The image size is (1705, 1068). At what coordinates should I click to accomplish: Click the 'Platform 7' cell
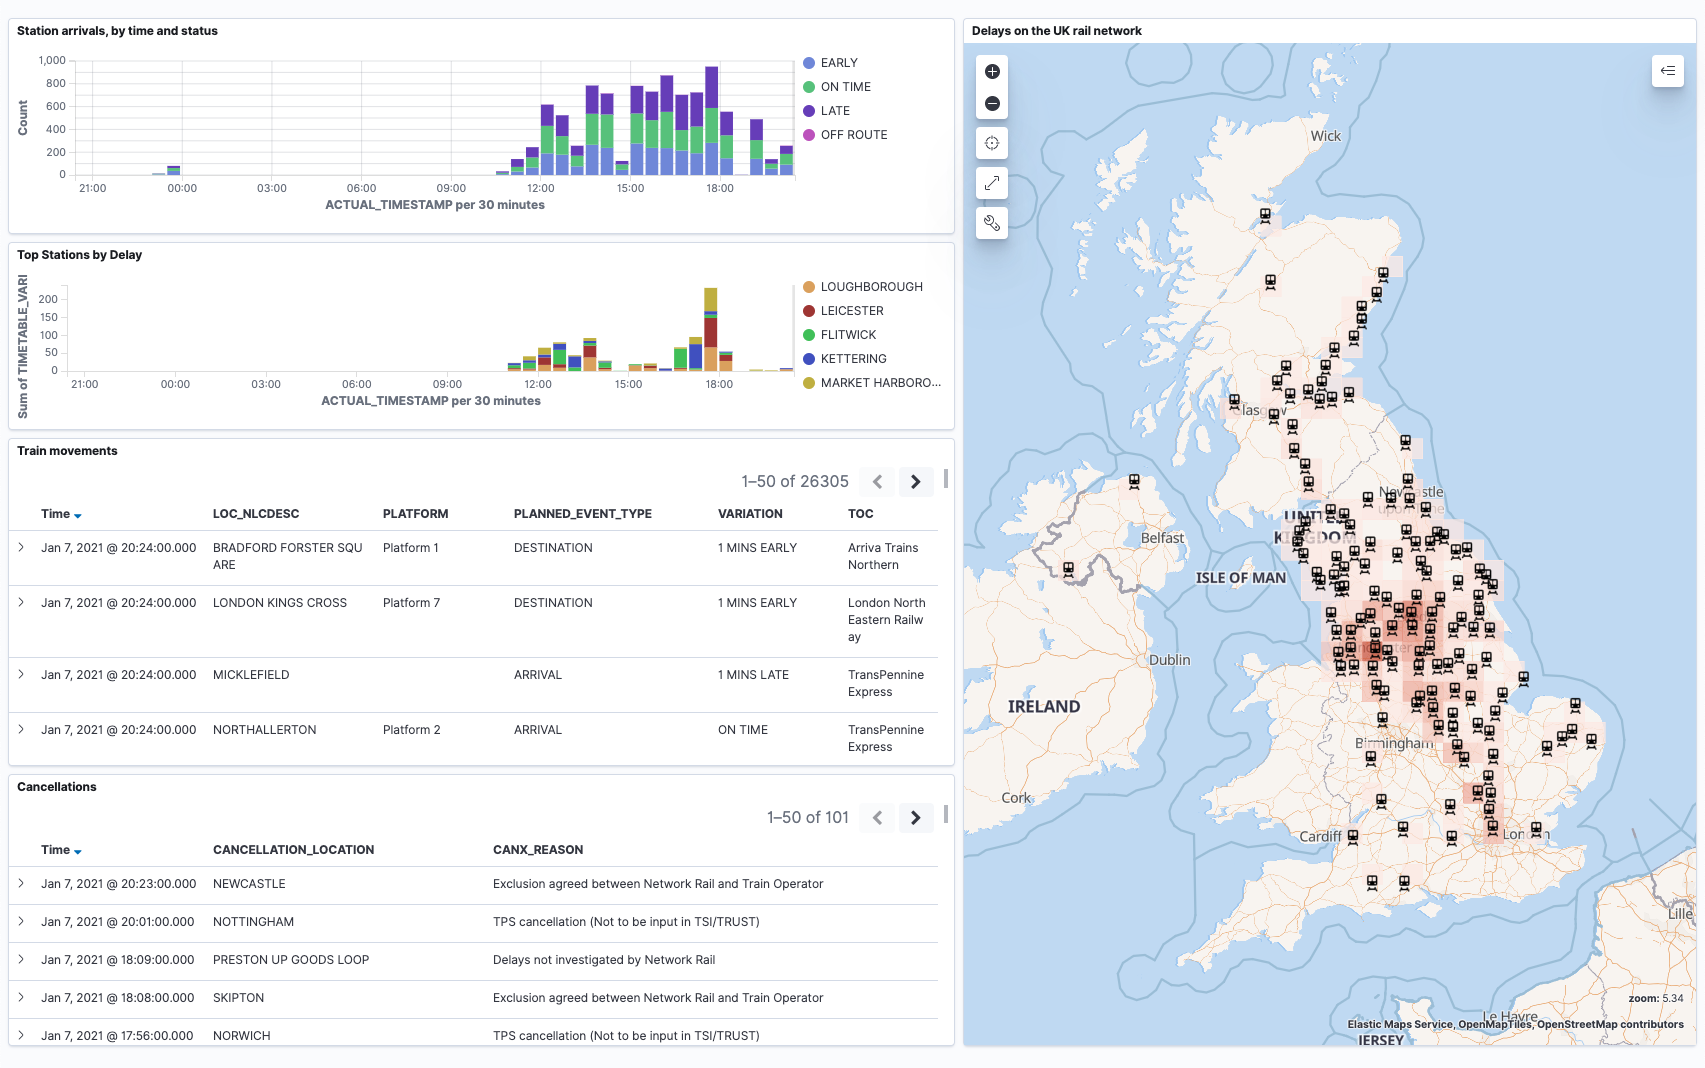pos(411,603)
